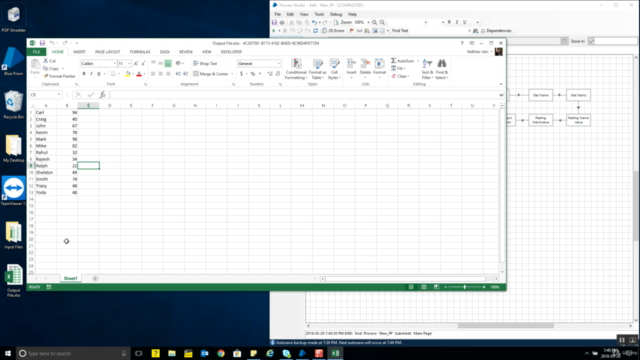Open Excel from the Windows taskbar
Viewport: 640px width, 360px height.
click(x=335, y=353)
